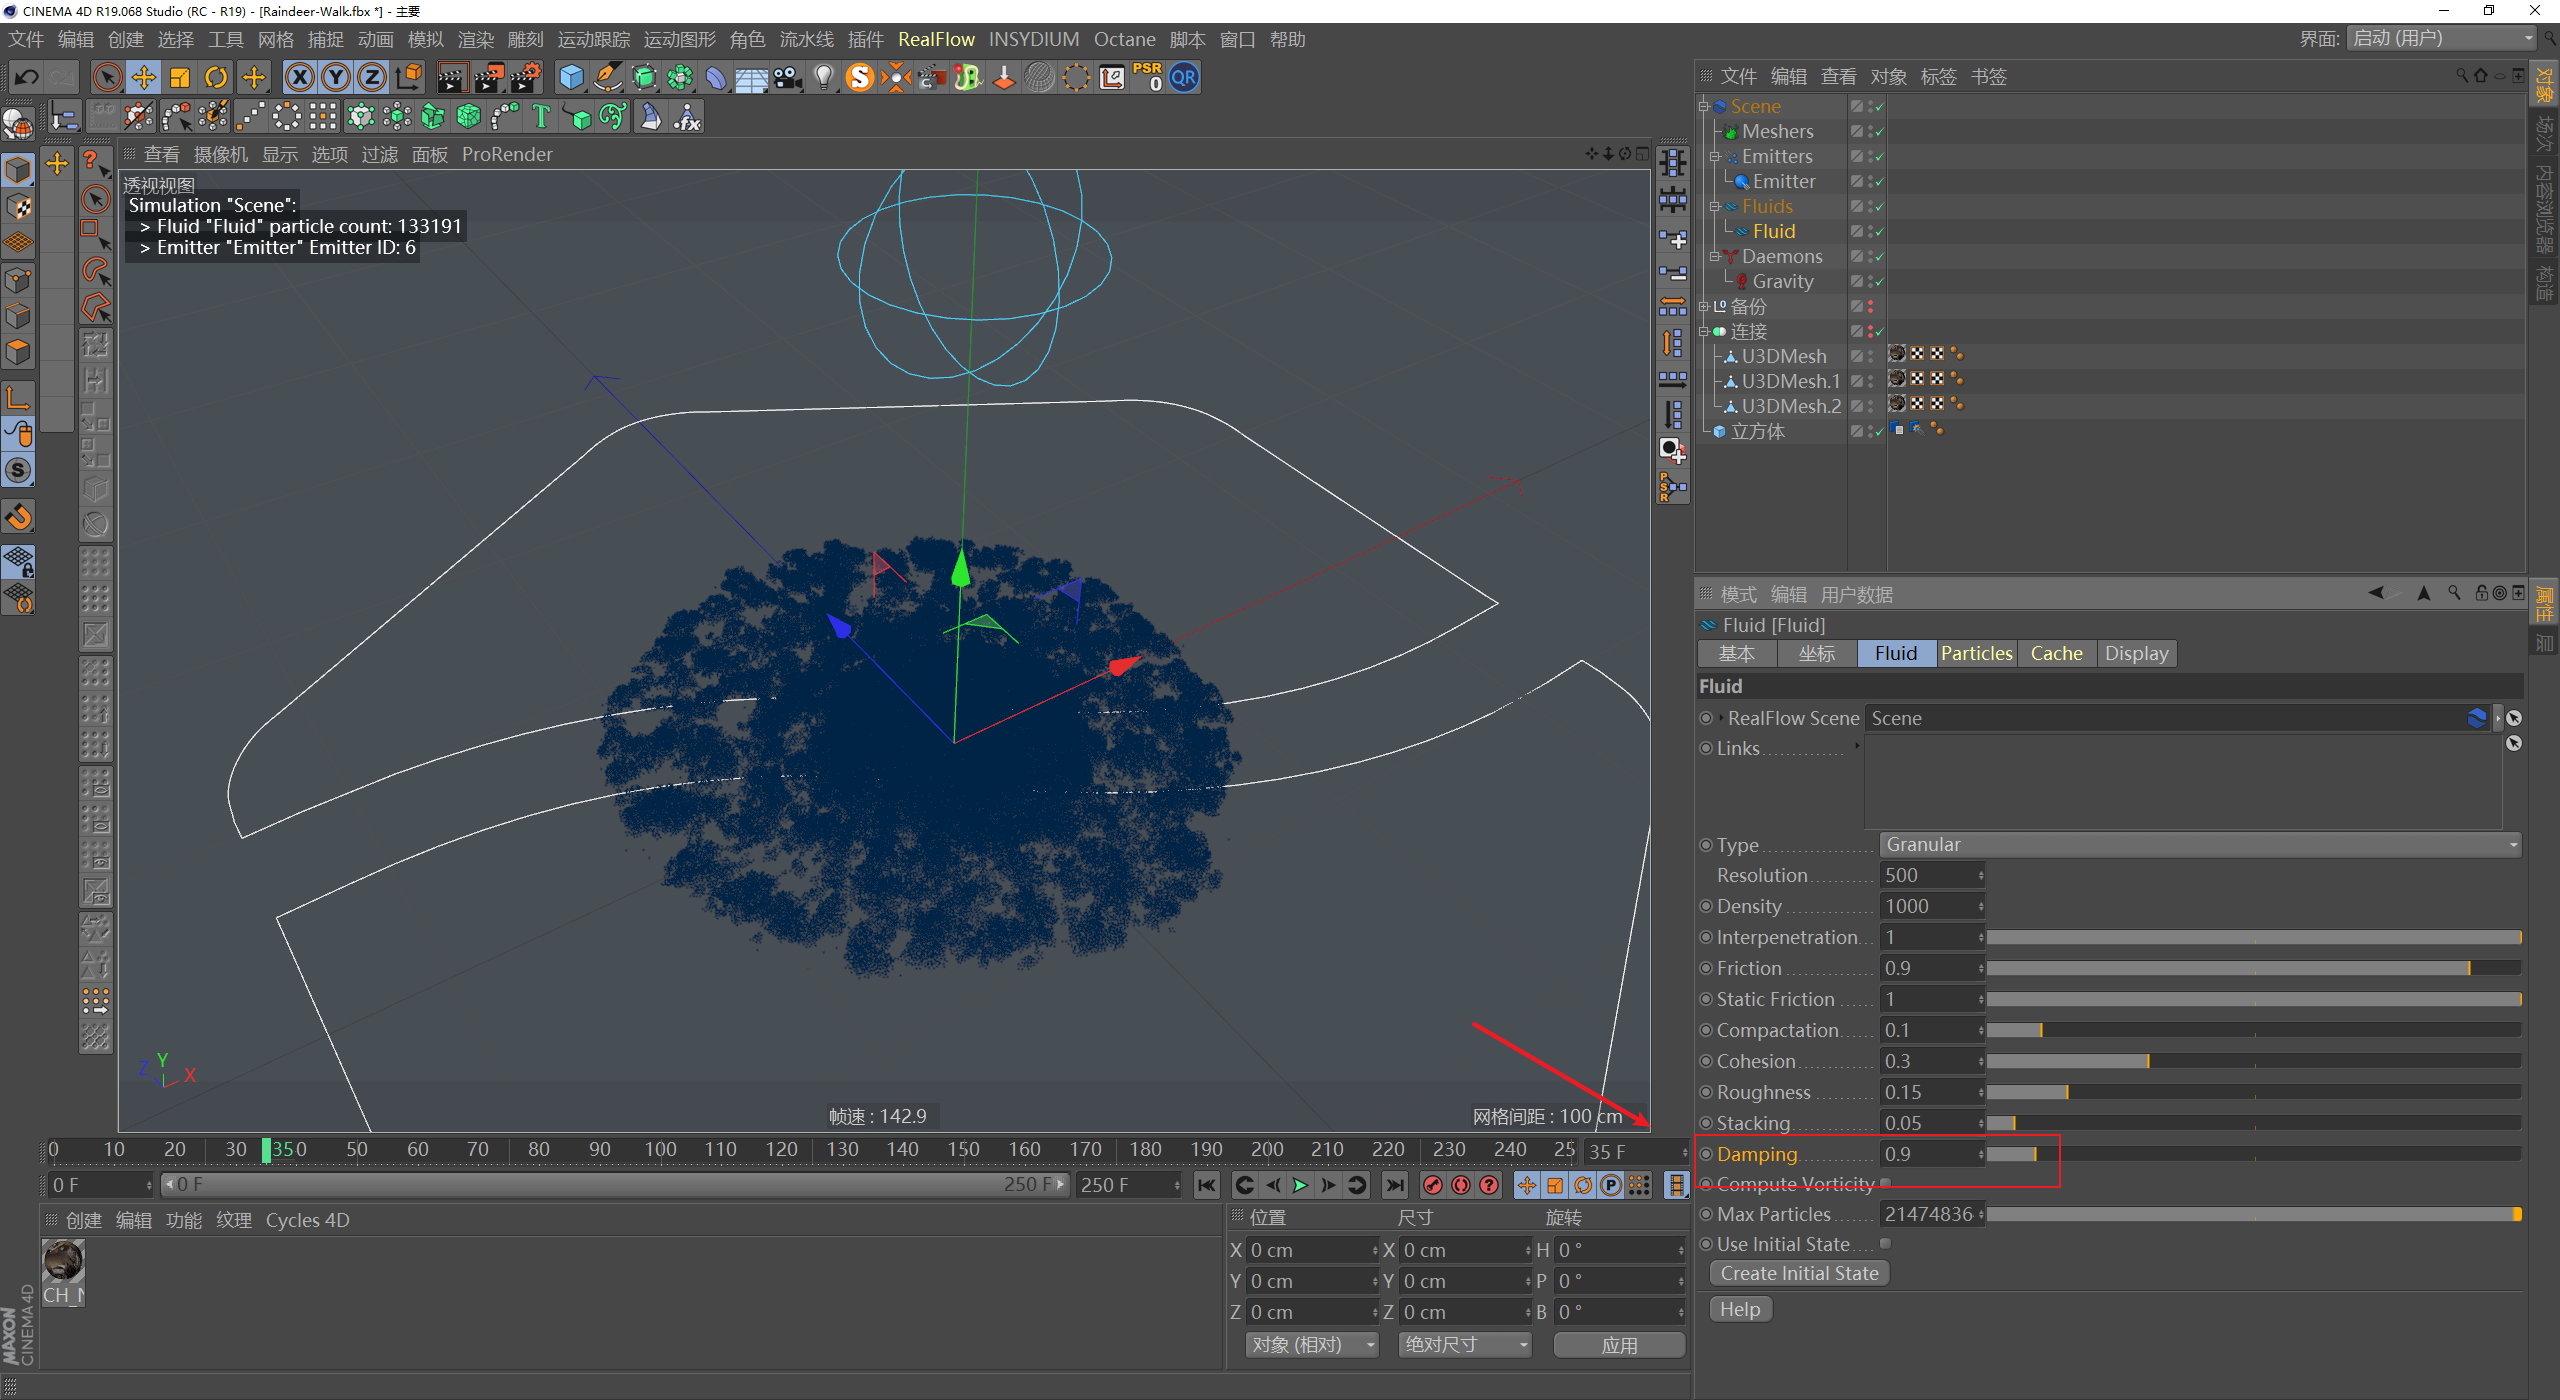This screenshot has width=2560, height=1400.
Task: Open the 绝对尺寸 size mode dropdown
Action: 1465,1345
